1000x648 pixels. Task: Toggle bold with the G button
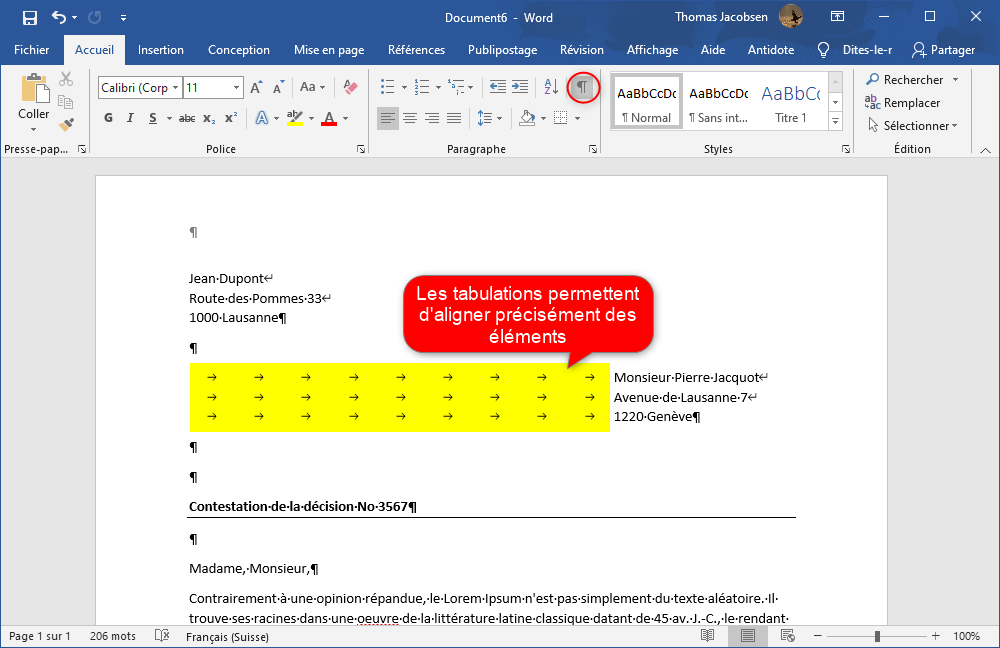(108, 118)
